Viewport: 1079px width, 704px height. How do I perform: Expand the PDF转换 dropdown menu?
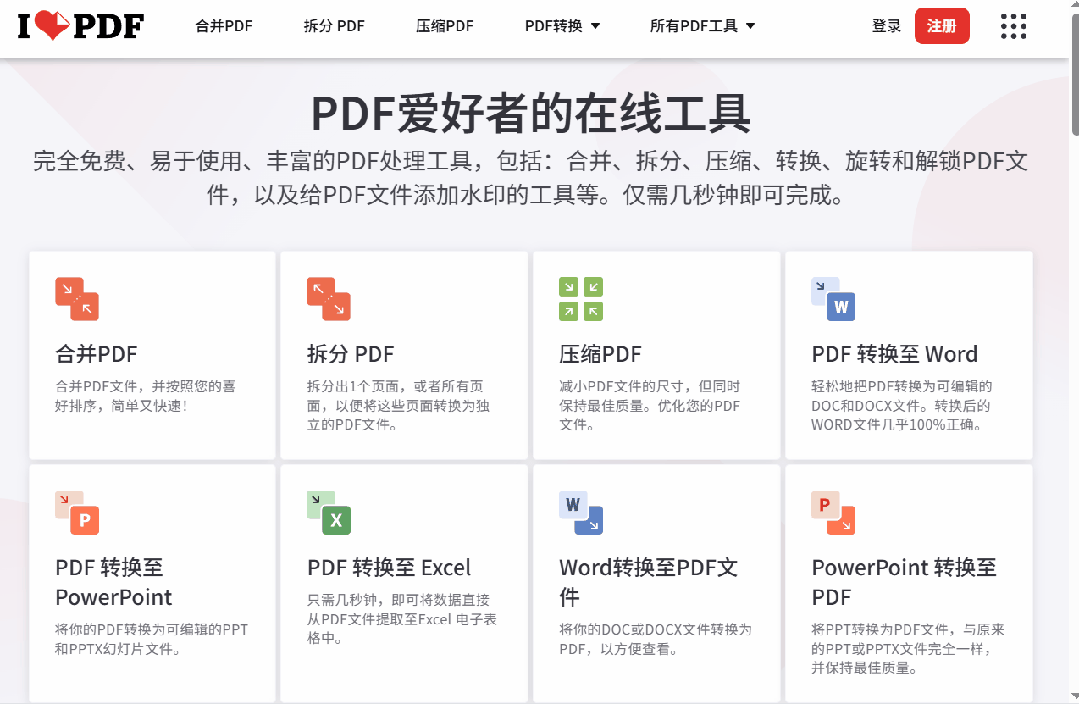[x=562, y=26]
